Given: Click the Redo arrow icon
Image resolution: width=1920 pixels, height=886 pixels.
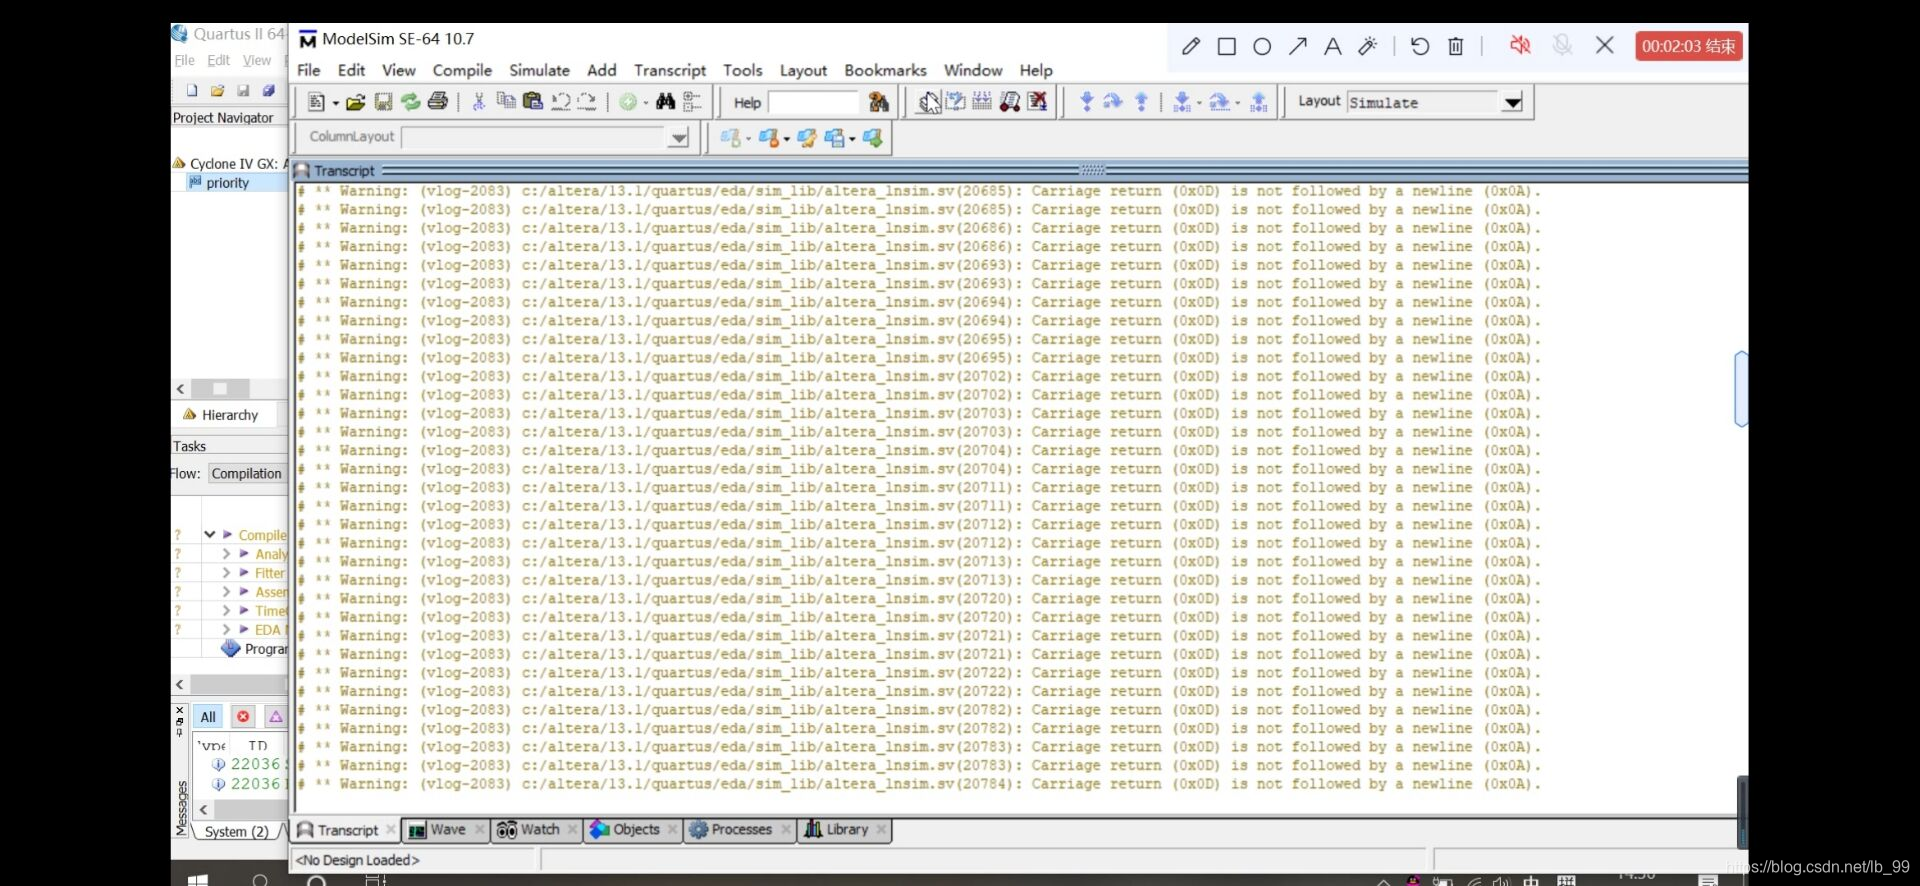Looking at the screenshot, I should pos(587,102).
